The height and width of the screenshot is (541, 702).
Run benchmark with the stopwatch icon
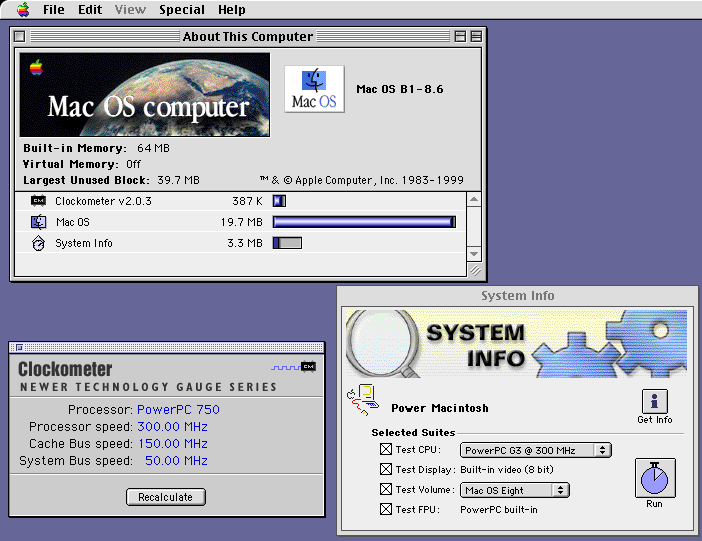pyautogui.click(x=655, y=478)
